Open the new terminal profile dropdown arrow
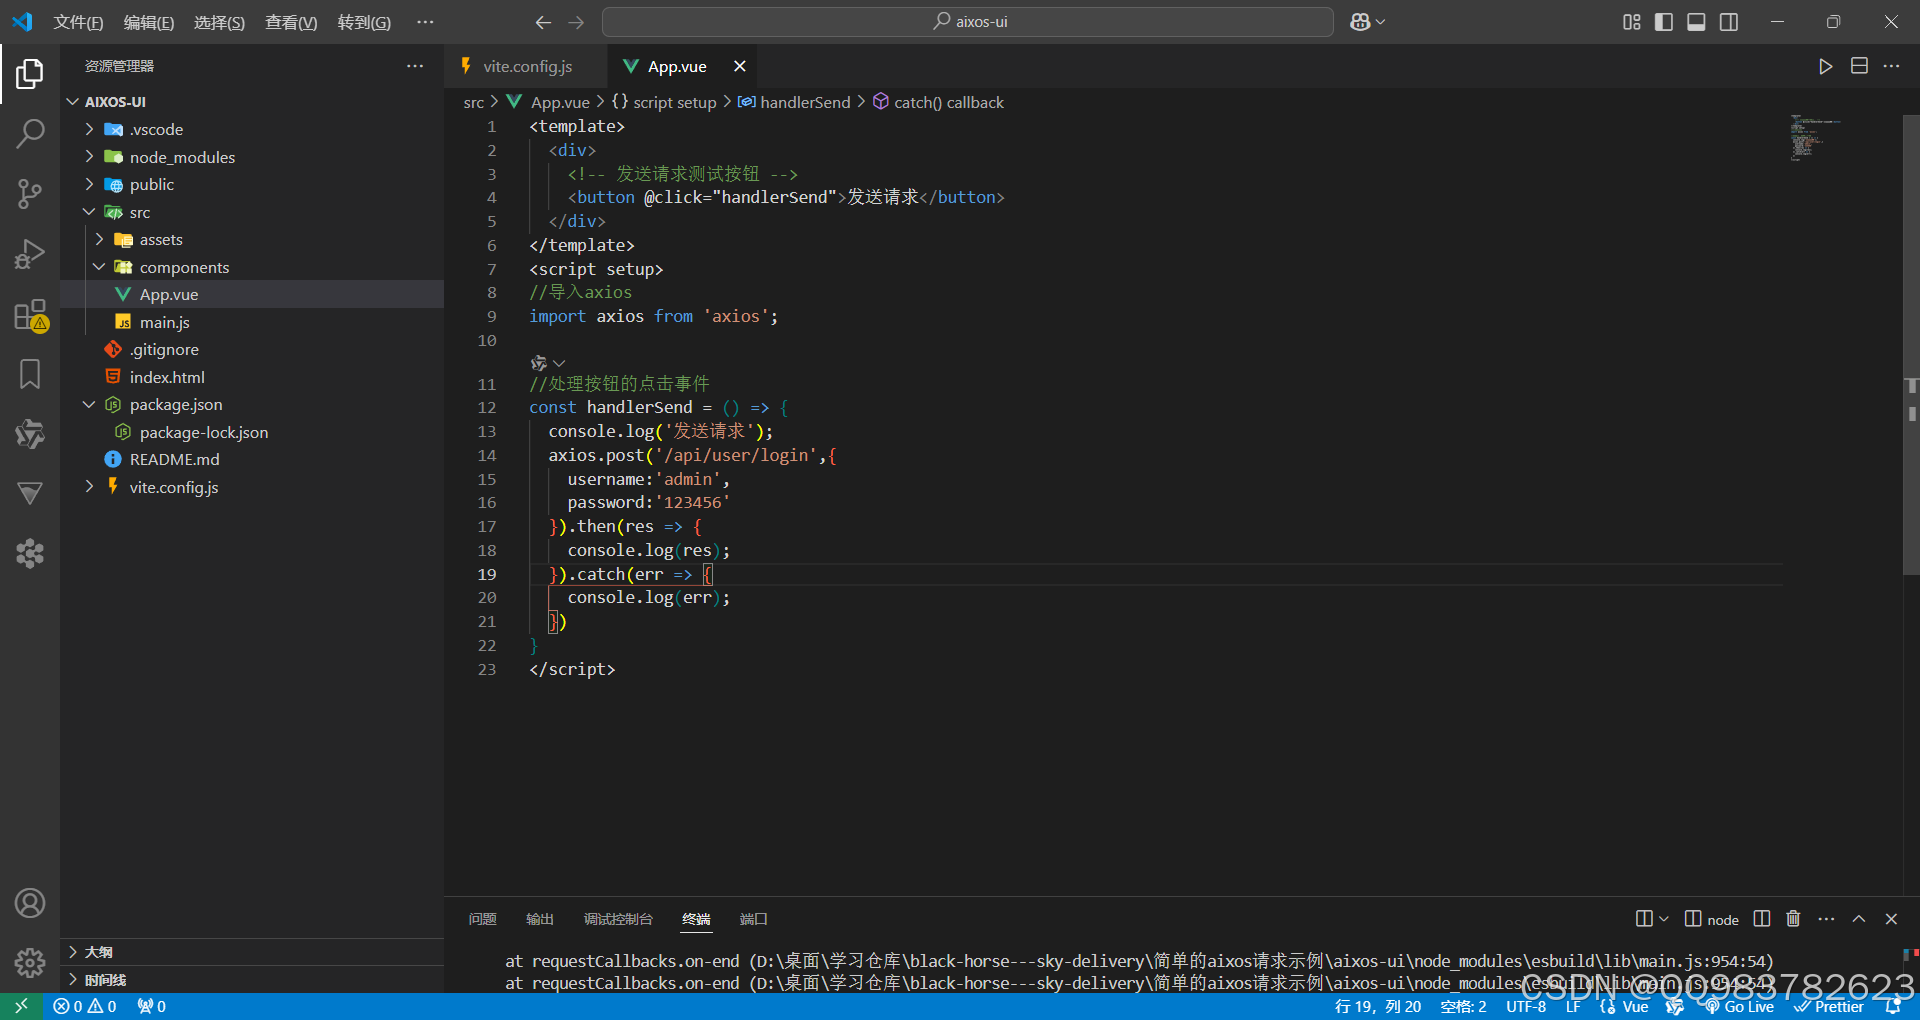The image size is (1920, 1020). pyautogui.click(x=1664, y=918)
